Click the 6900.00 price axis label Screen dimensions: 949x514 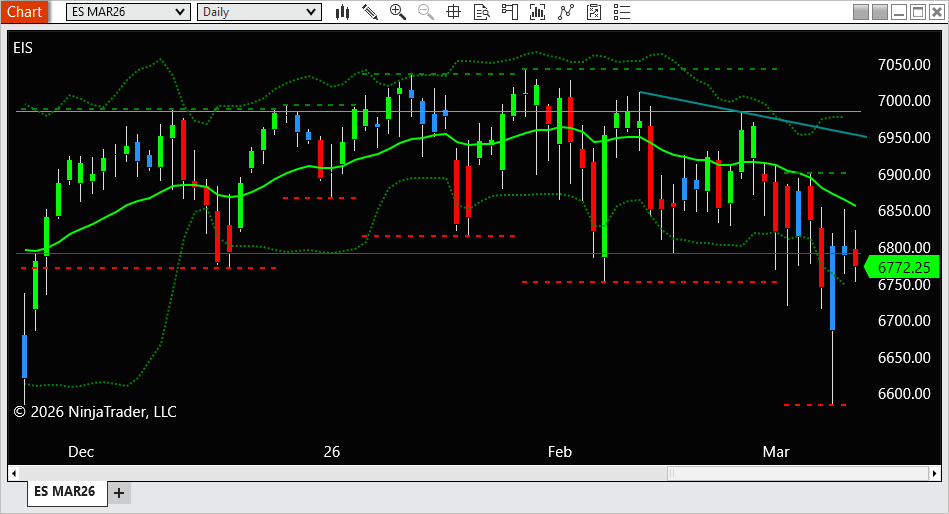tap(904, 174)
